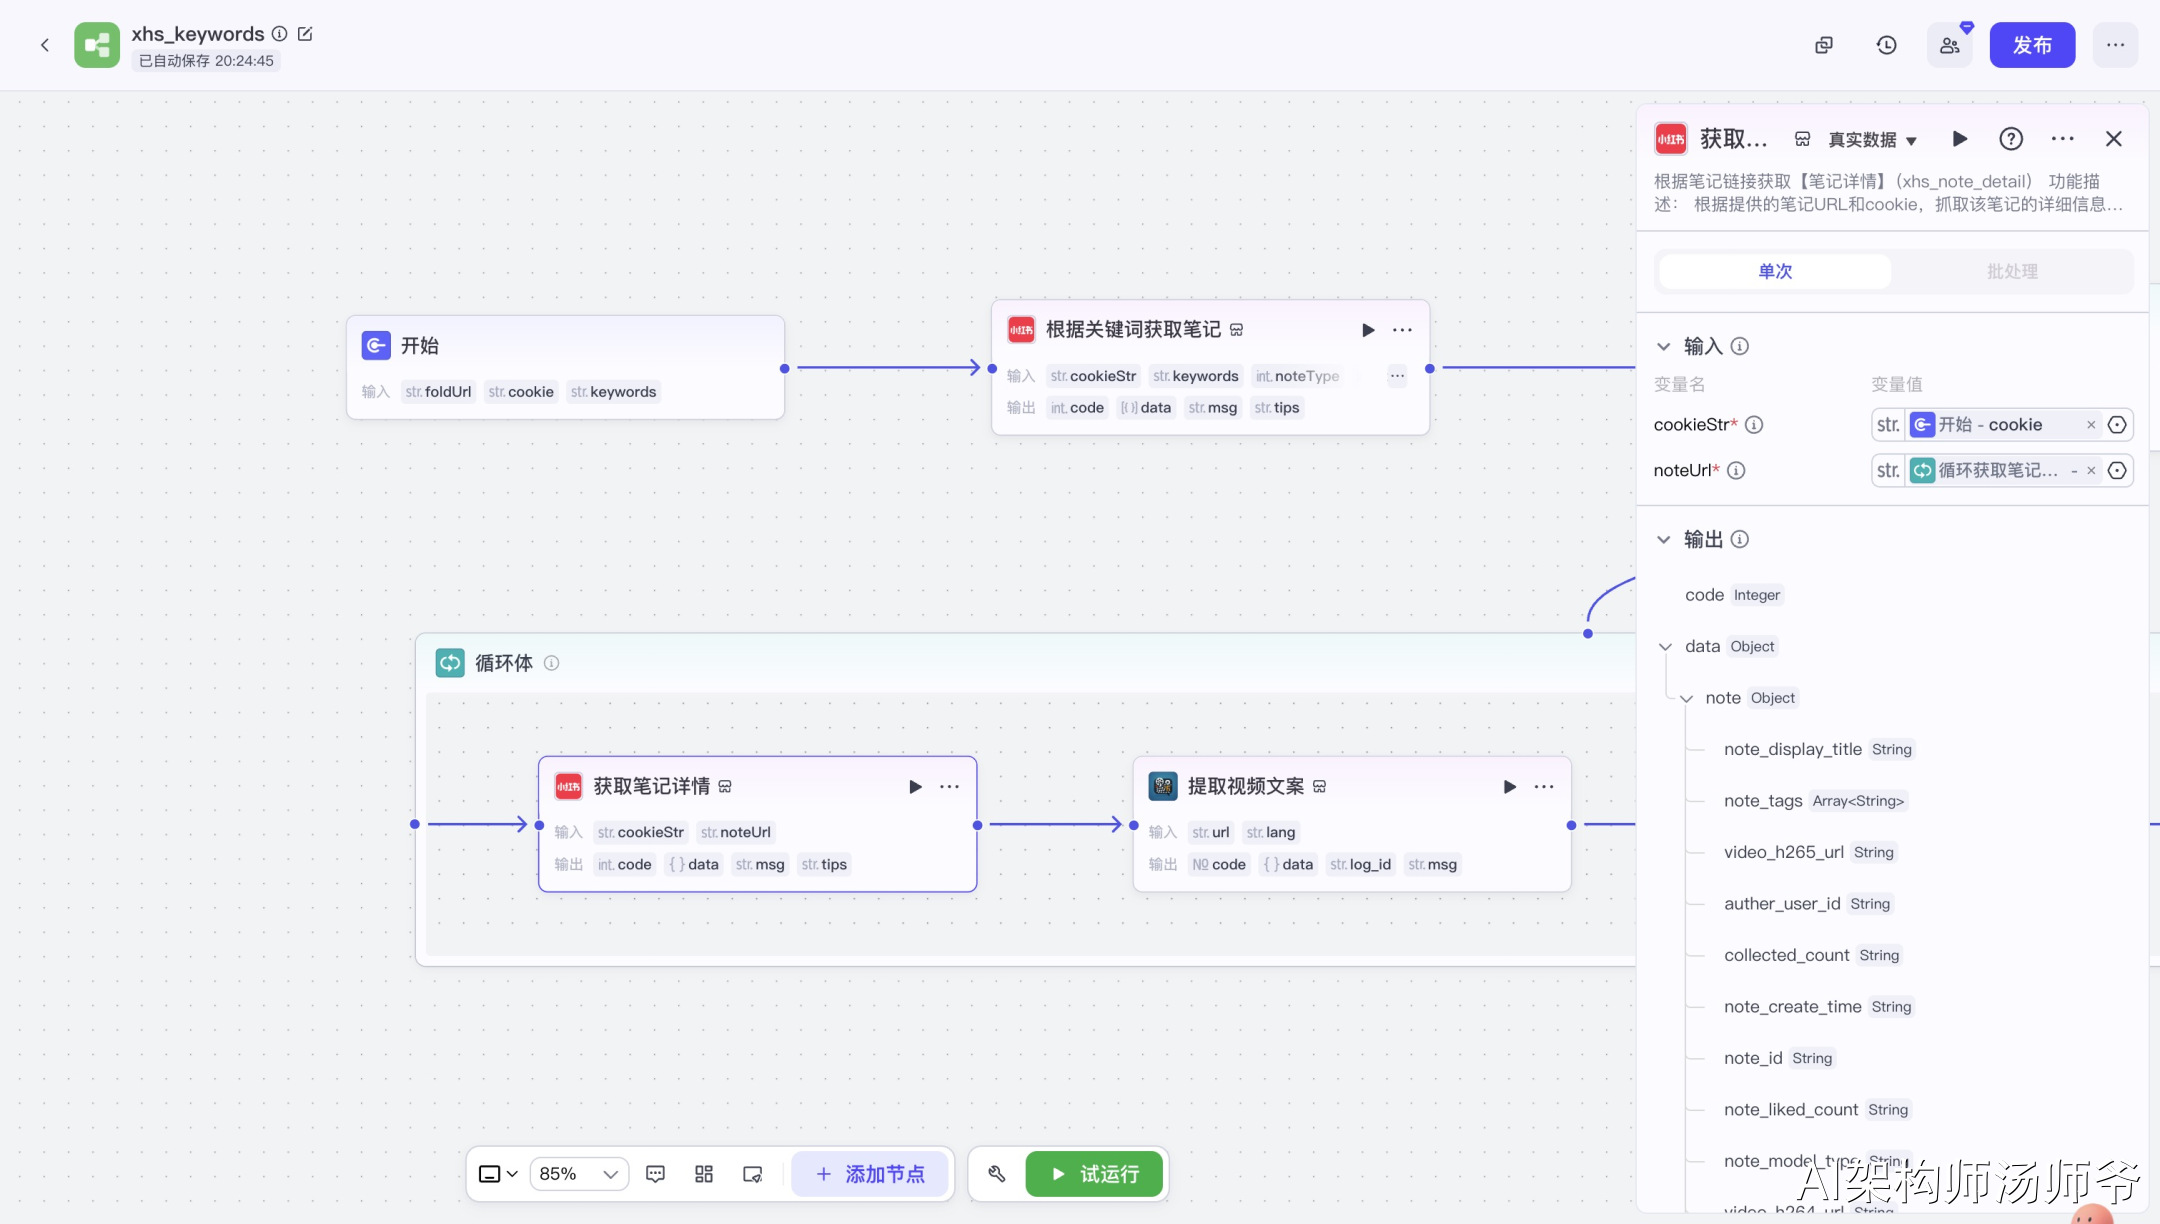Collapse the note Object tree item

point(1687,699)
